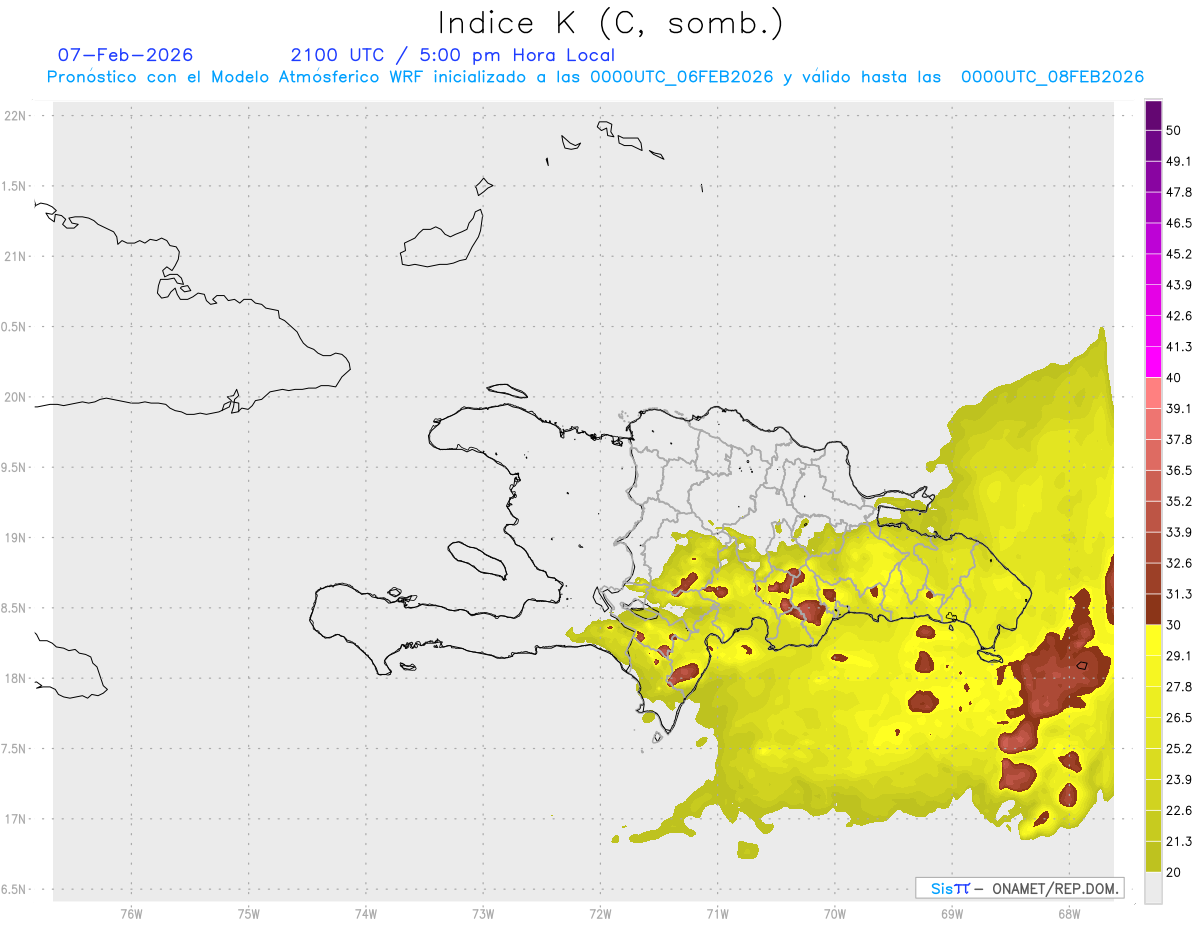1200x927 pixels.
Task: Click the longitude label "71W"
Action: 717,913
